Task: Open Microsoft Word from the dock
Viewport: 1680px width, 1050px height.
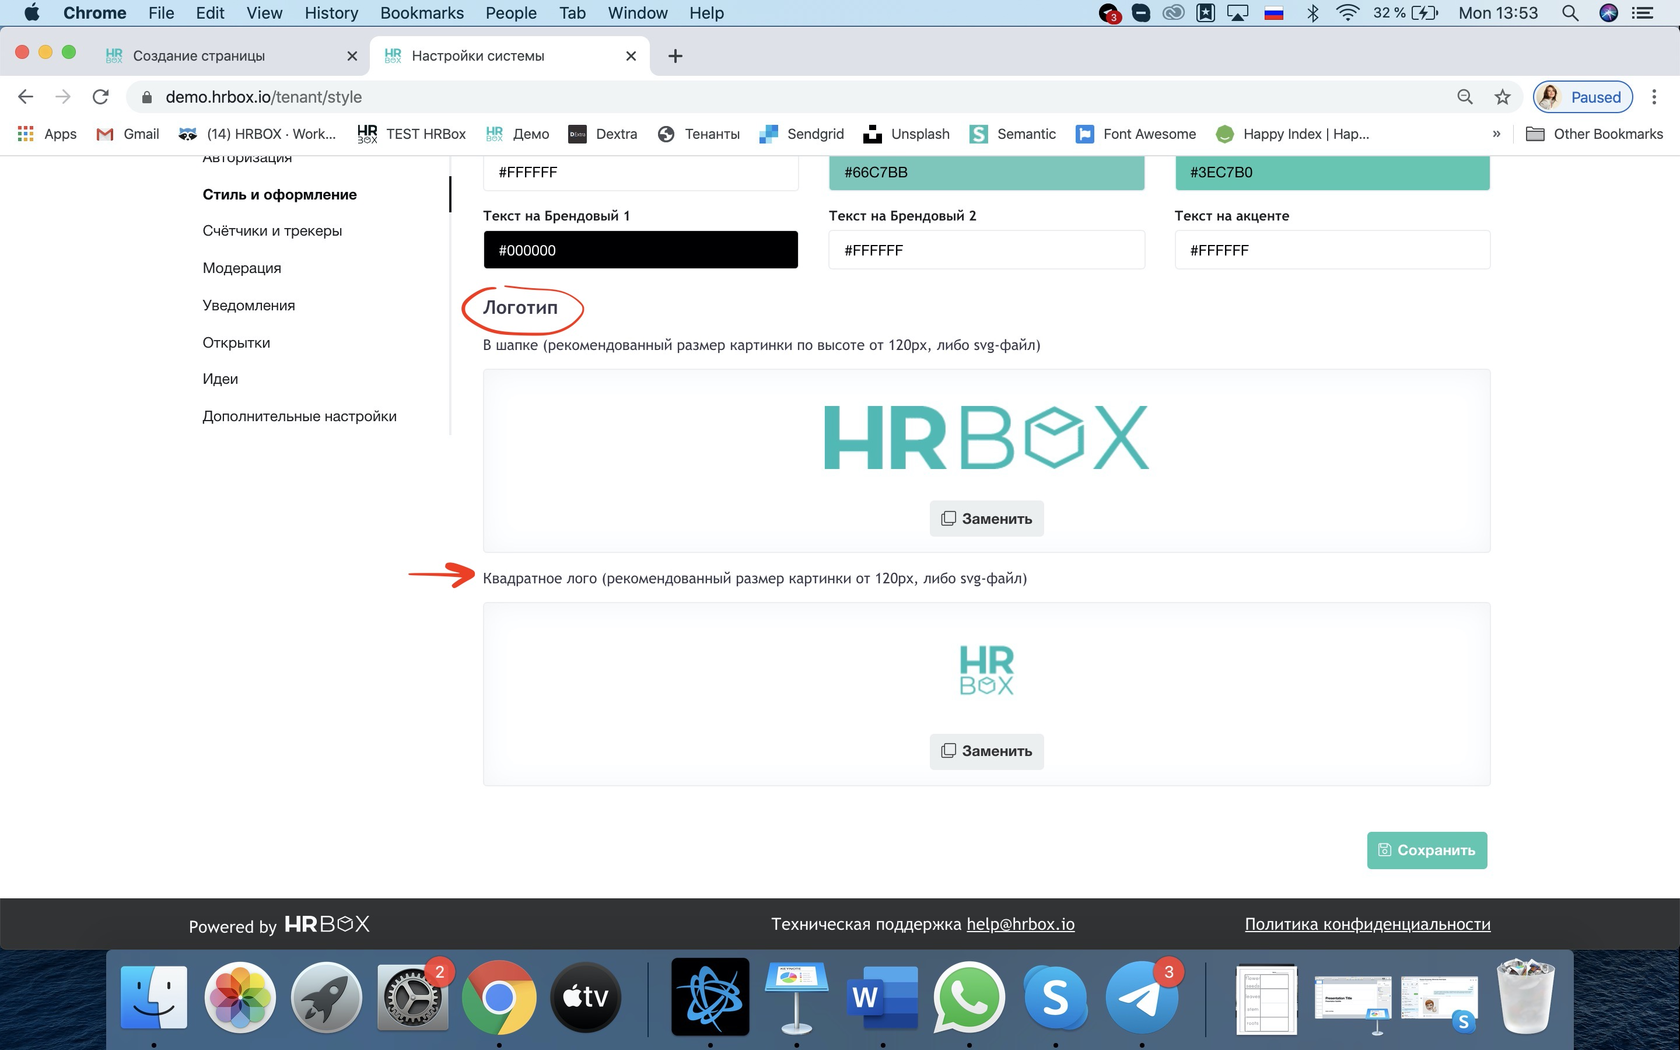Action: (882, 997)
